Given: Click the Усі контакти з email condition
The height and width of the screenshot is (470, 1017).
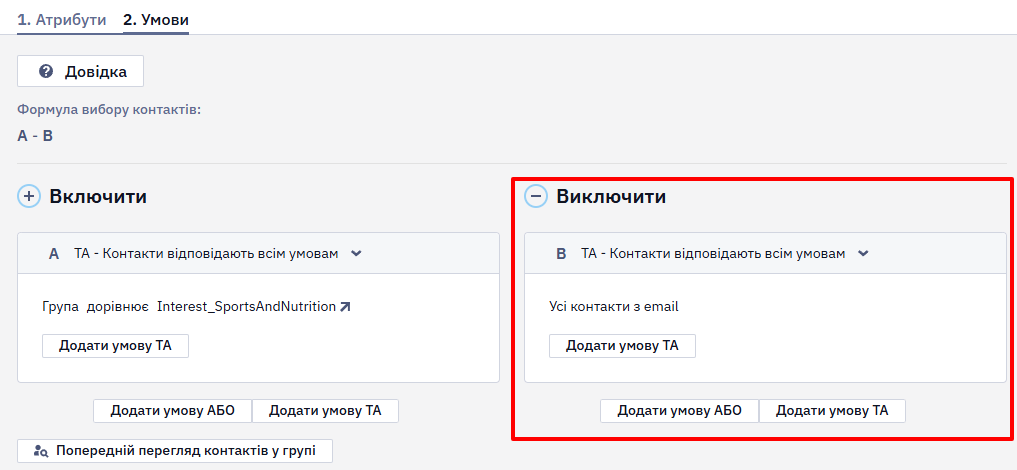Looking at the screenshot, I should click(x=614, y=307).
